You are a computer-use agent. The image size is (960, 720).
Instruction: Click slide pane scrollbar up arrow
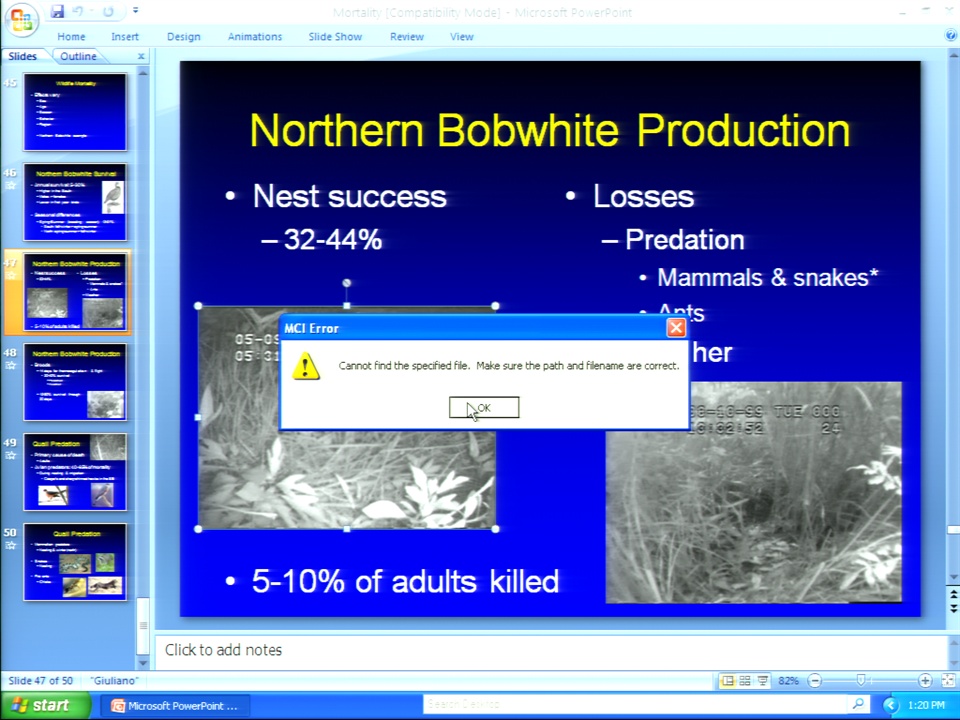tap(143, 73)
